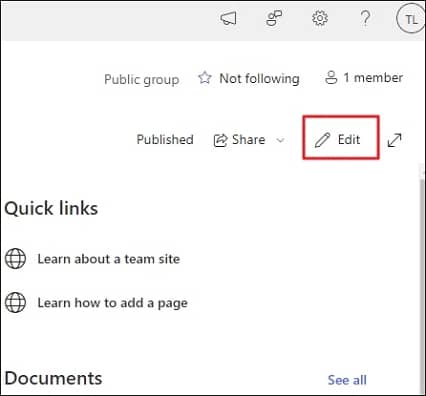Open the settings gear icon

click(x=320, y=18)
